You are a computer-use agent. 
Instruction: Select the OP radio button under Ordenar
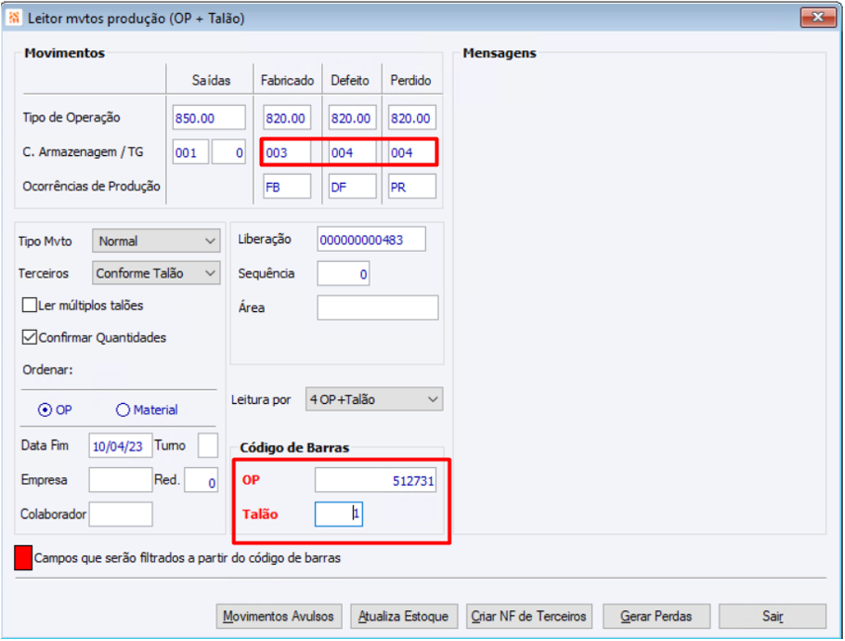45,410
